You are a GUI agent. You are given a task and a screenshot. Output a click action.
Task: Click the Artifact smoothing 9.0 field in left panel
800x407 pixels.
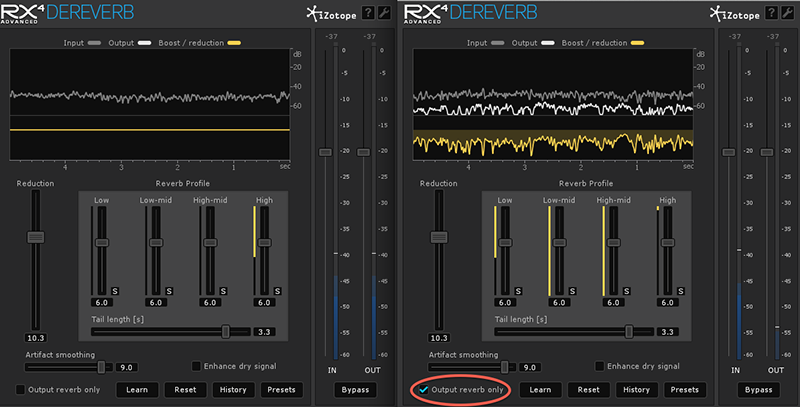tap(128, 368)
